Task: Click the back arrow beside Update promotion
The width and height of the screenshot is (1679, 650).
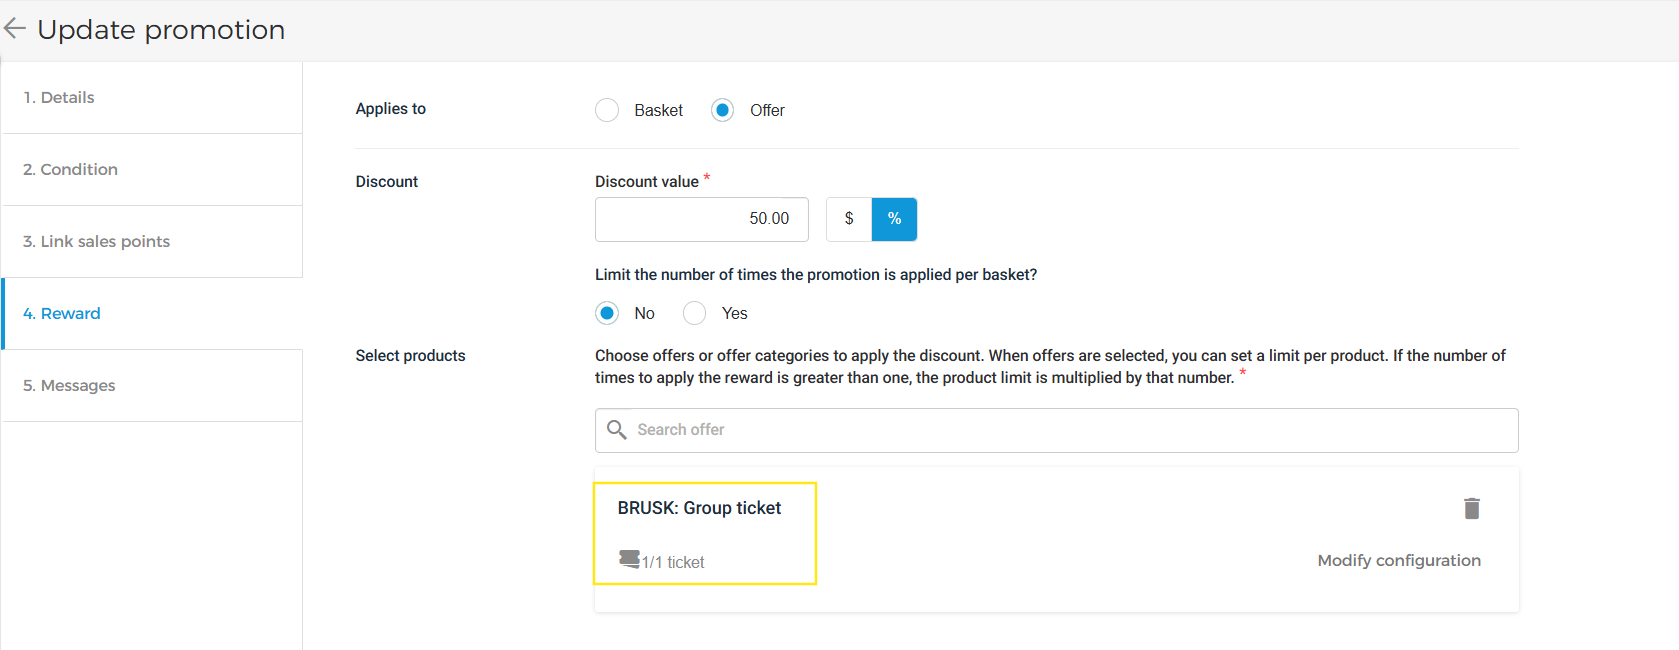Action: pyautogui.click(x=15, y=29)
